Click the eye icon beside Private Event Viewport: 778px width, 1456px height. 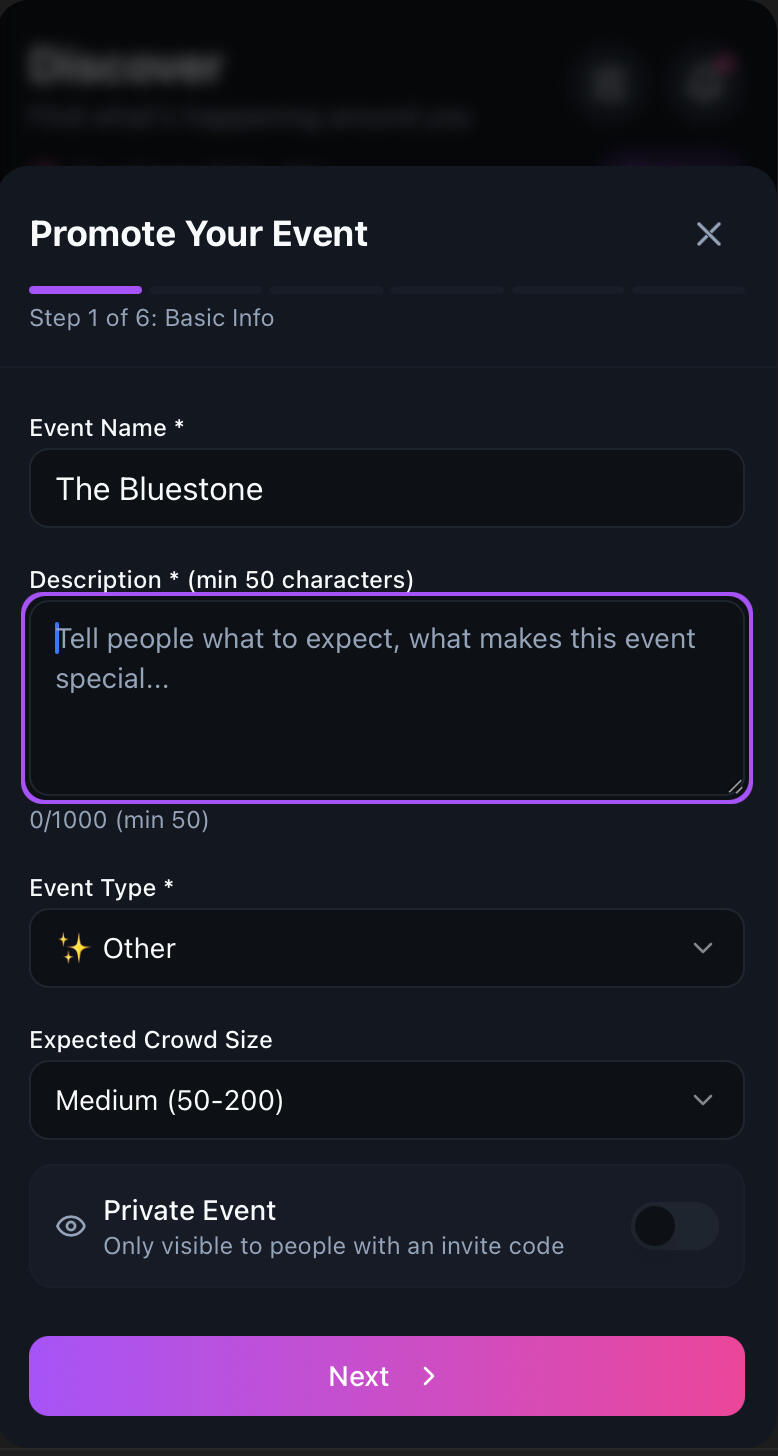(71, 1226)
